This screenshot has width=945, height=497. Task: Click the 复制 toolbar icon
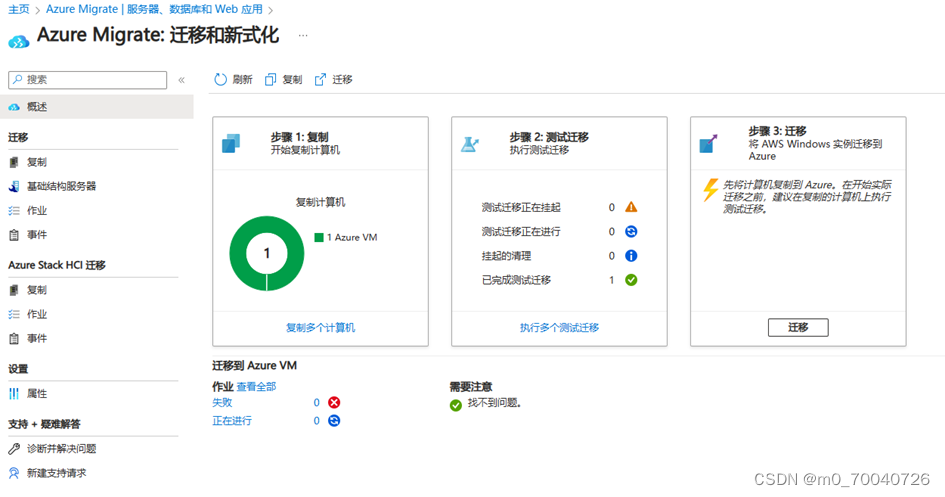(271, 80)
